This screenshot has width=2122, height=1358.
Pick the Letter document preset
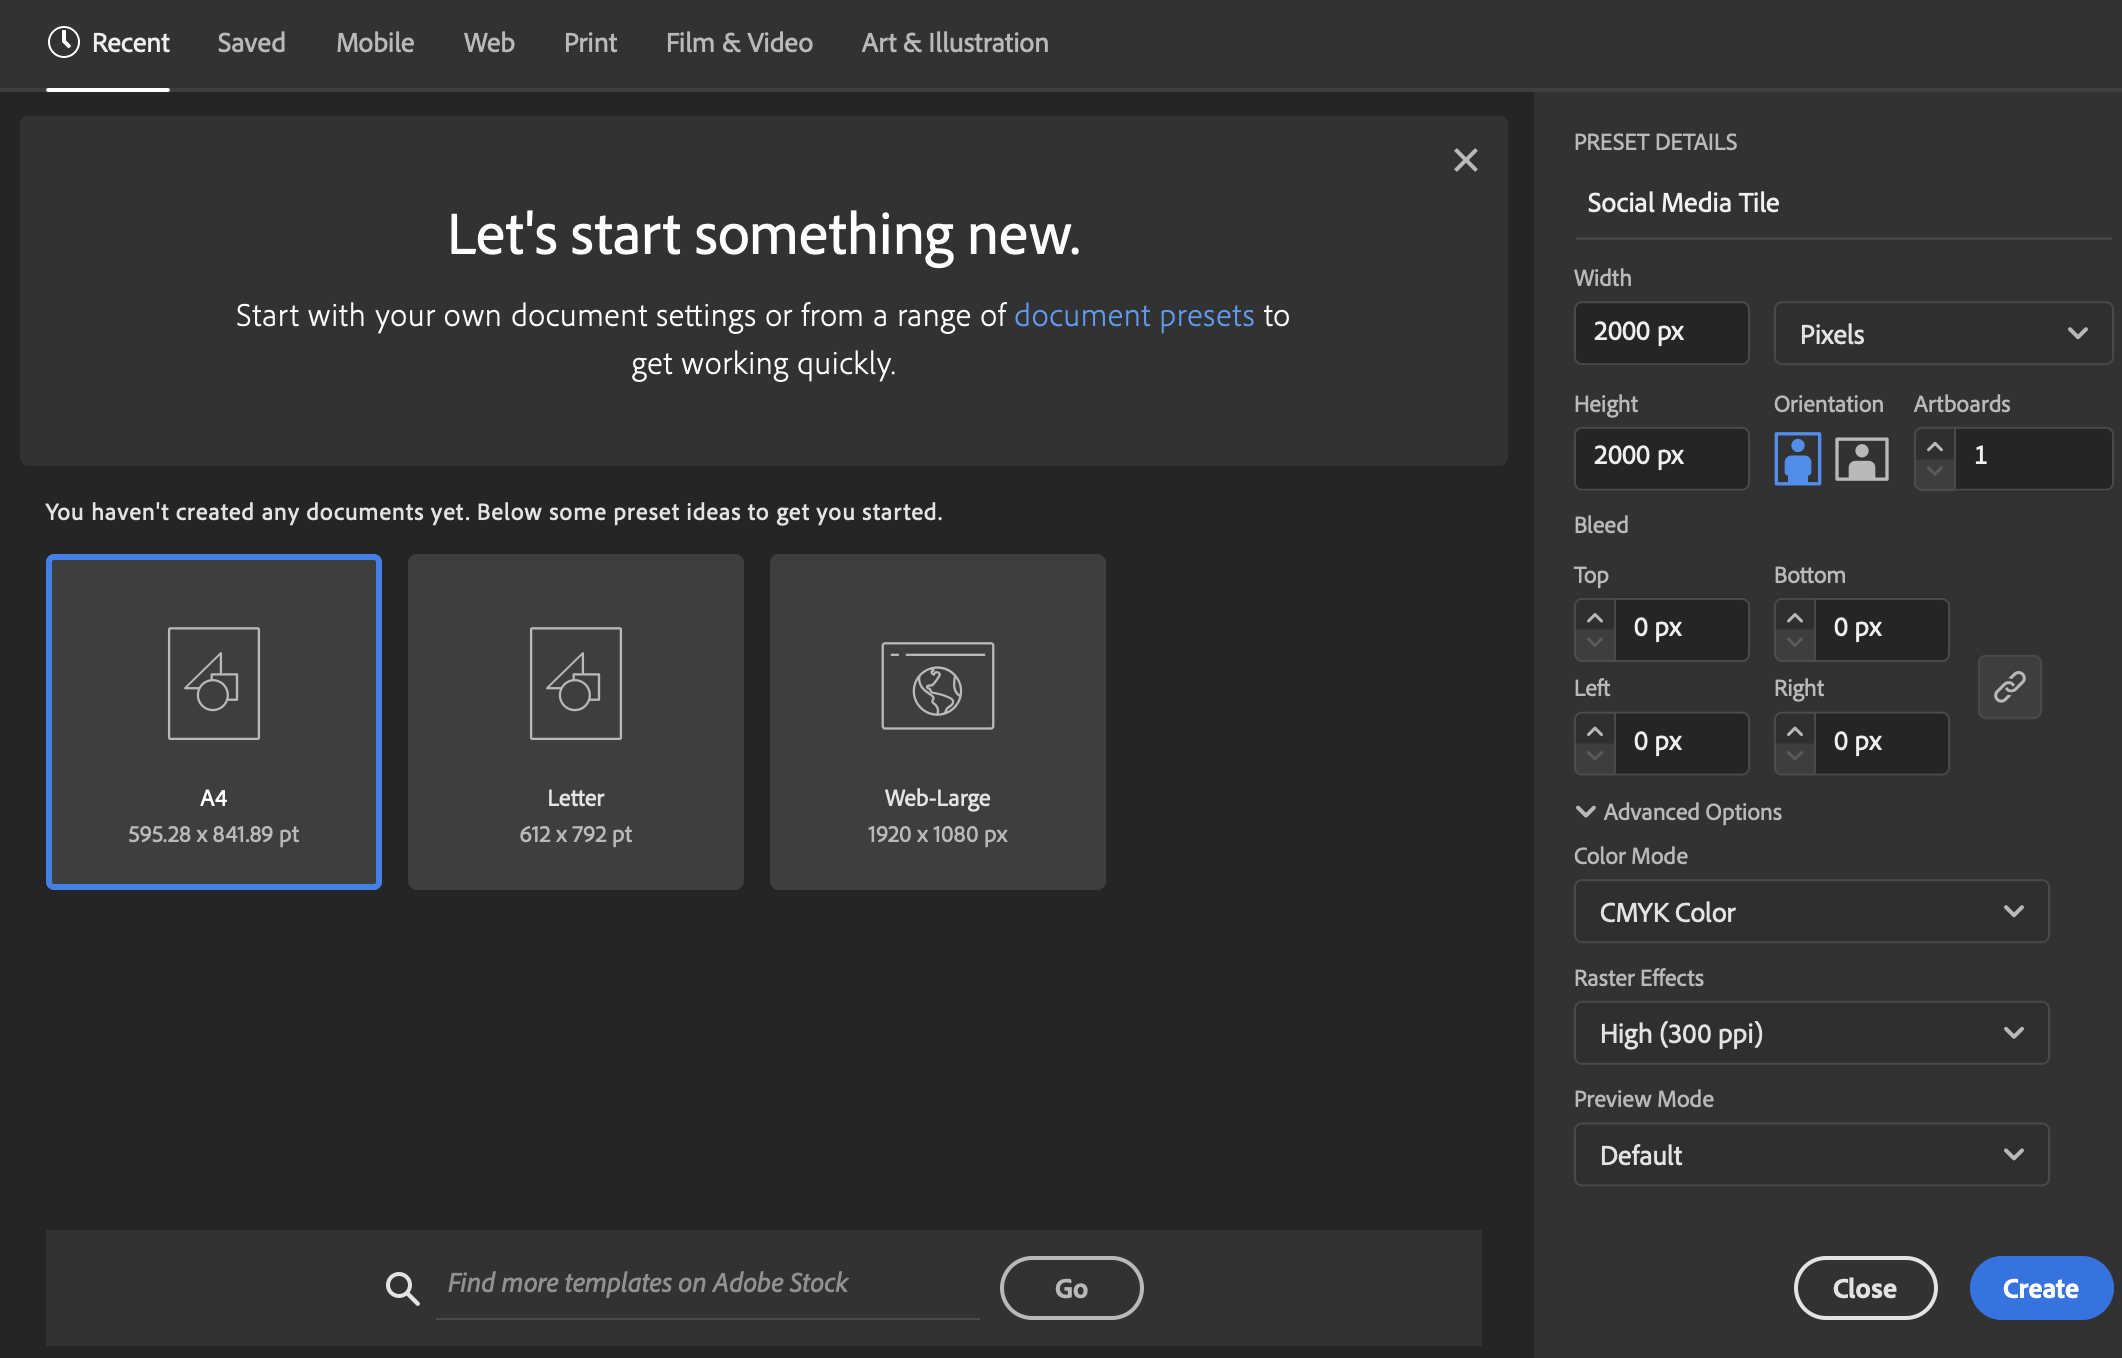pyautogui.click(x=575, y=721)
